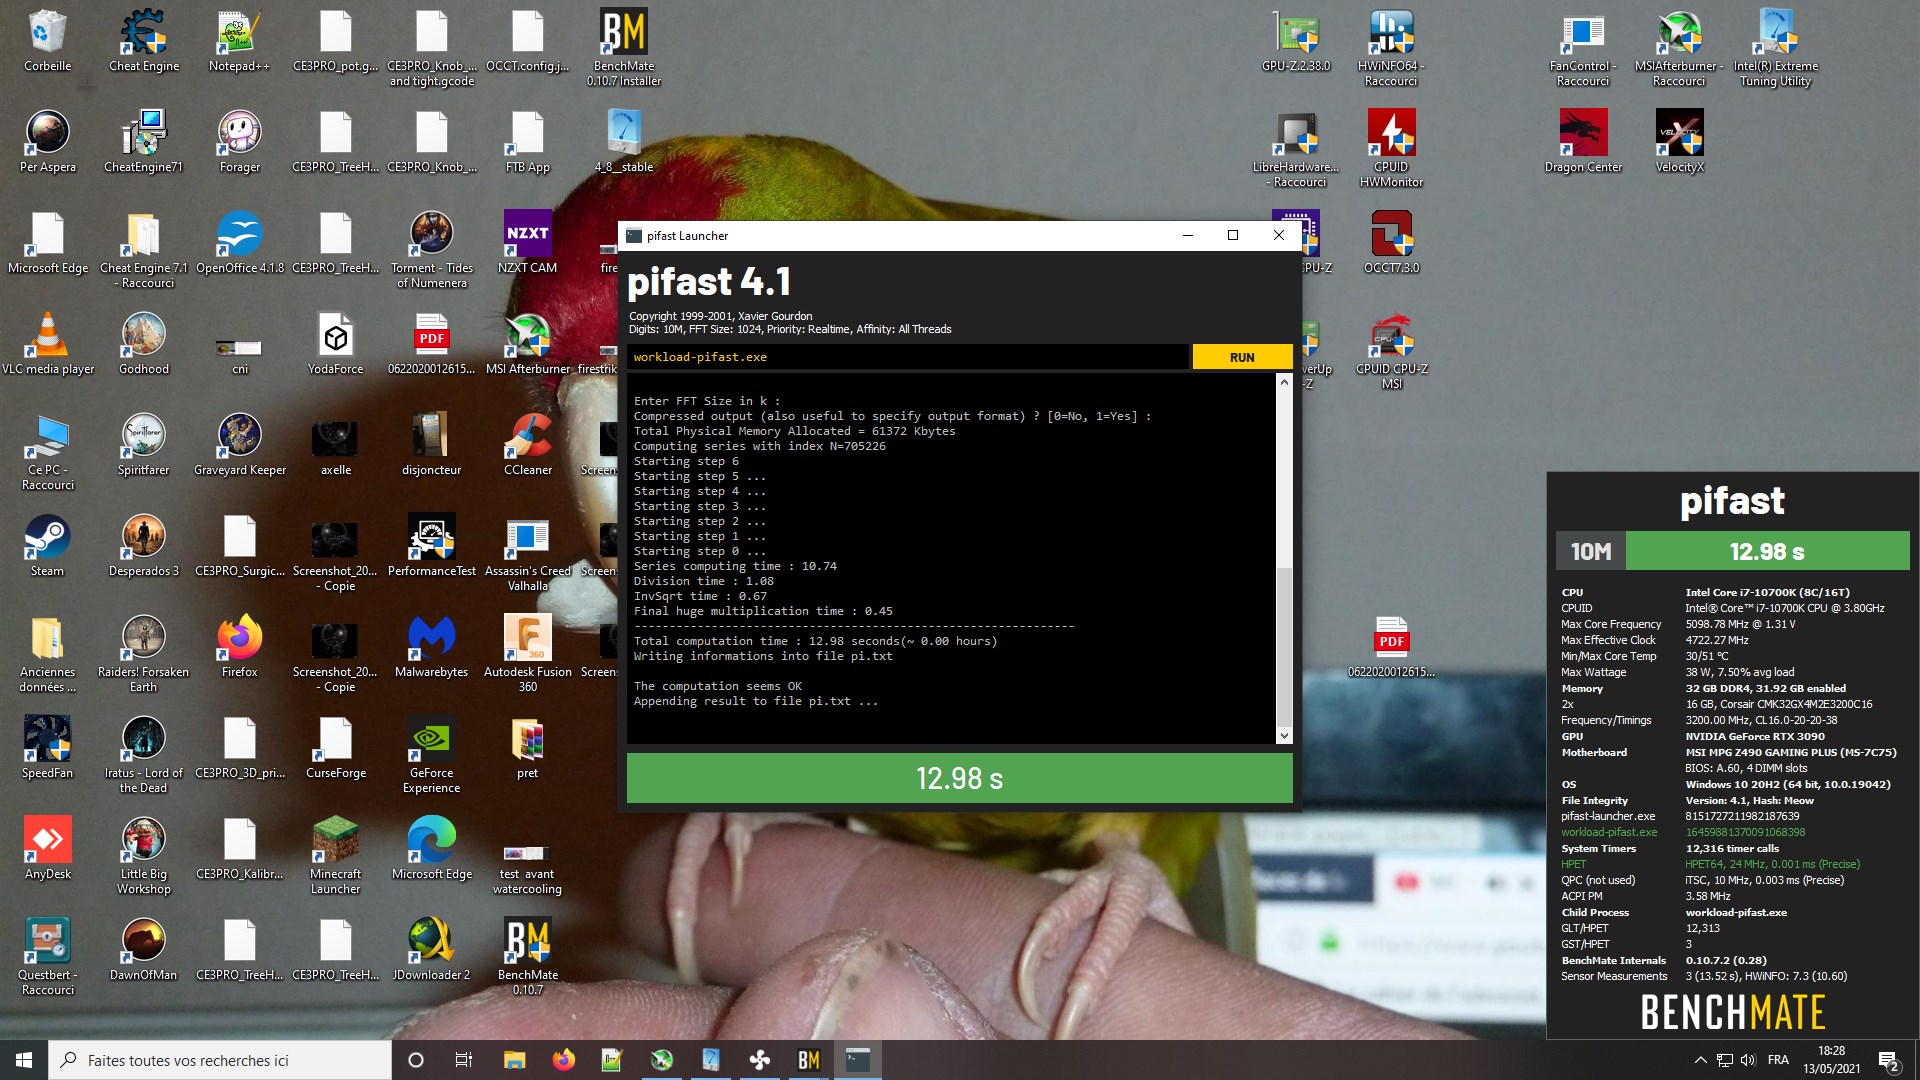The width and height of the screenshot is (1920, 1080).
Task: Click the console scrollbar down arrow
Action: 1284,736
